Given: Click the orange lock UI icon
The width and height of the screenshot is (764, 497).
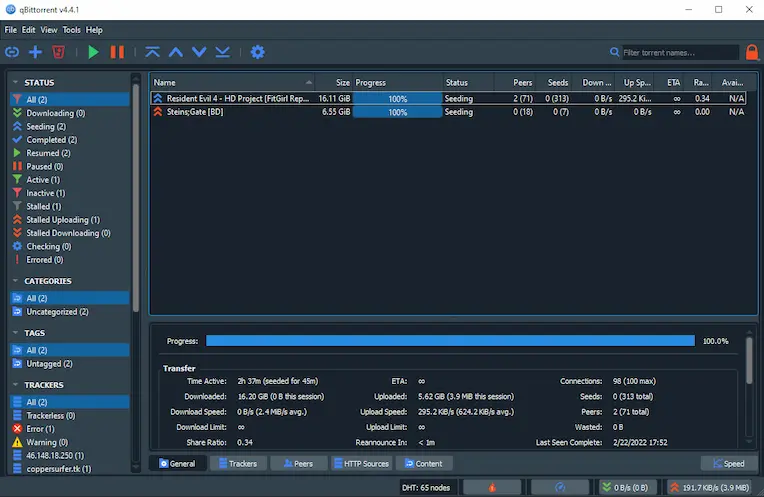Looking at the screenshot, I should [x=751, y=52].
